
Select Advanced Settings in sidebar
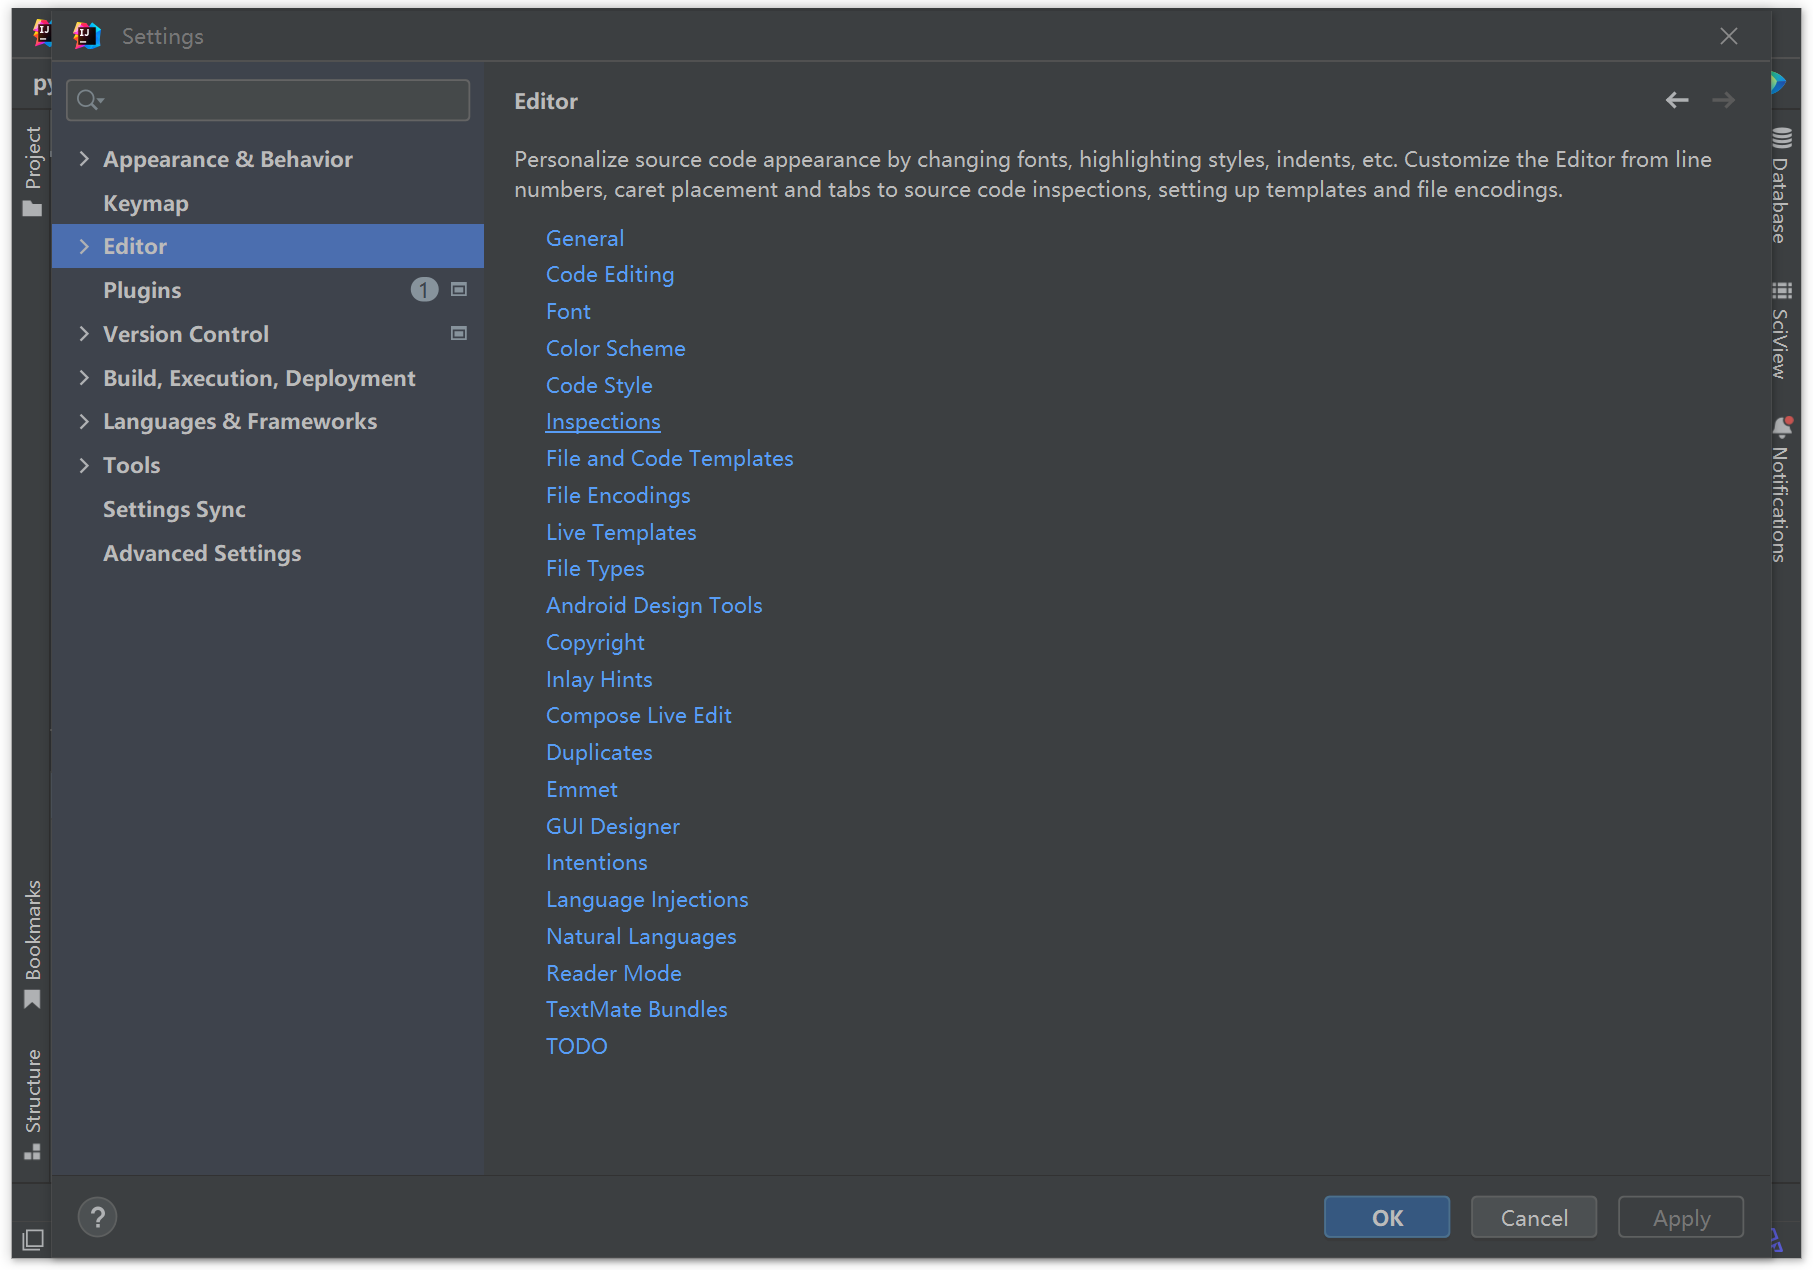click(202, 552)
